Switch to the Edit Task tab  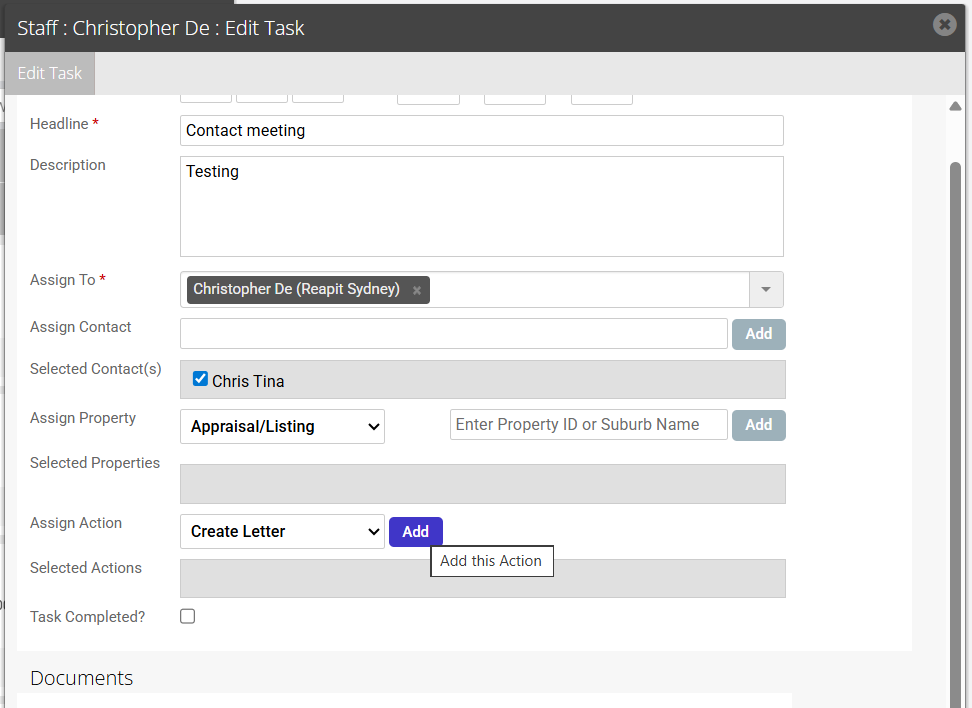pos(50,73)
